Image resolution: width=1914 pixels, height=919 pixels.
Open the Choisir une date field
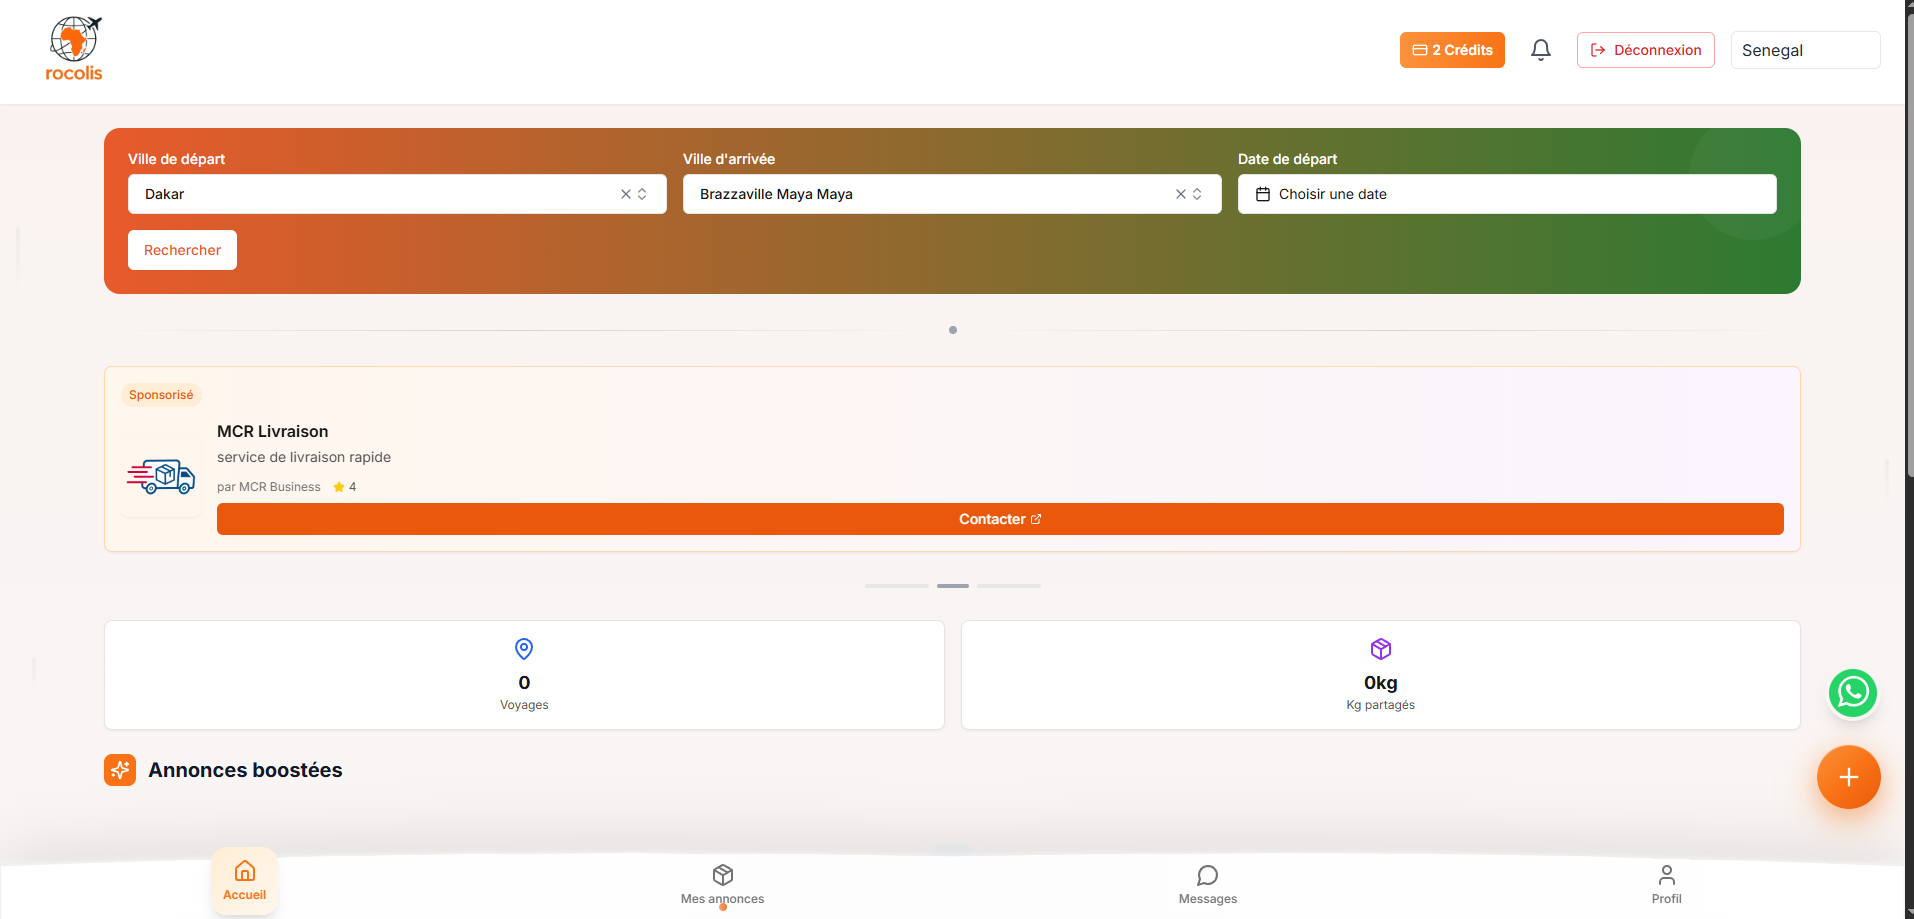[1506, 194]
